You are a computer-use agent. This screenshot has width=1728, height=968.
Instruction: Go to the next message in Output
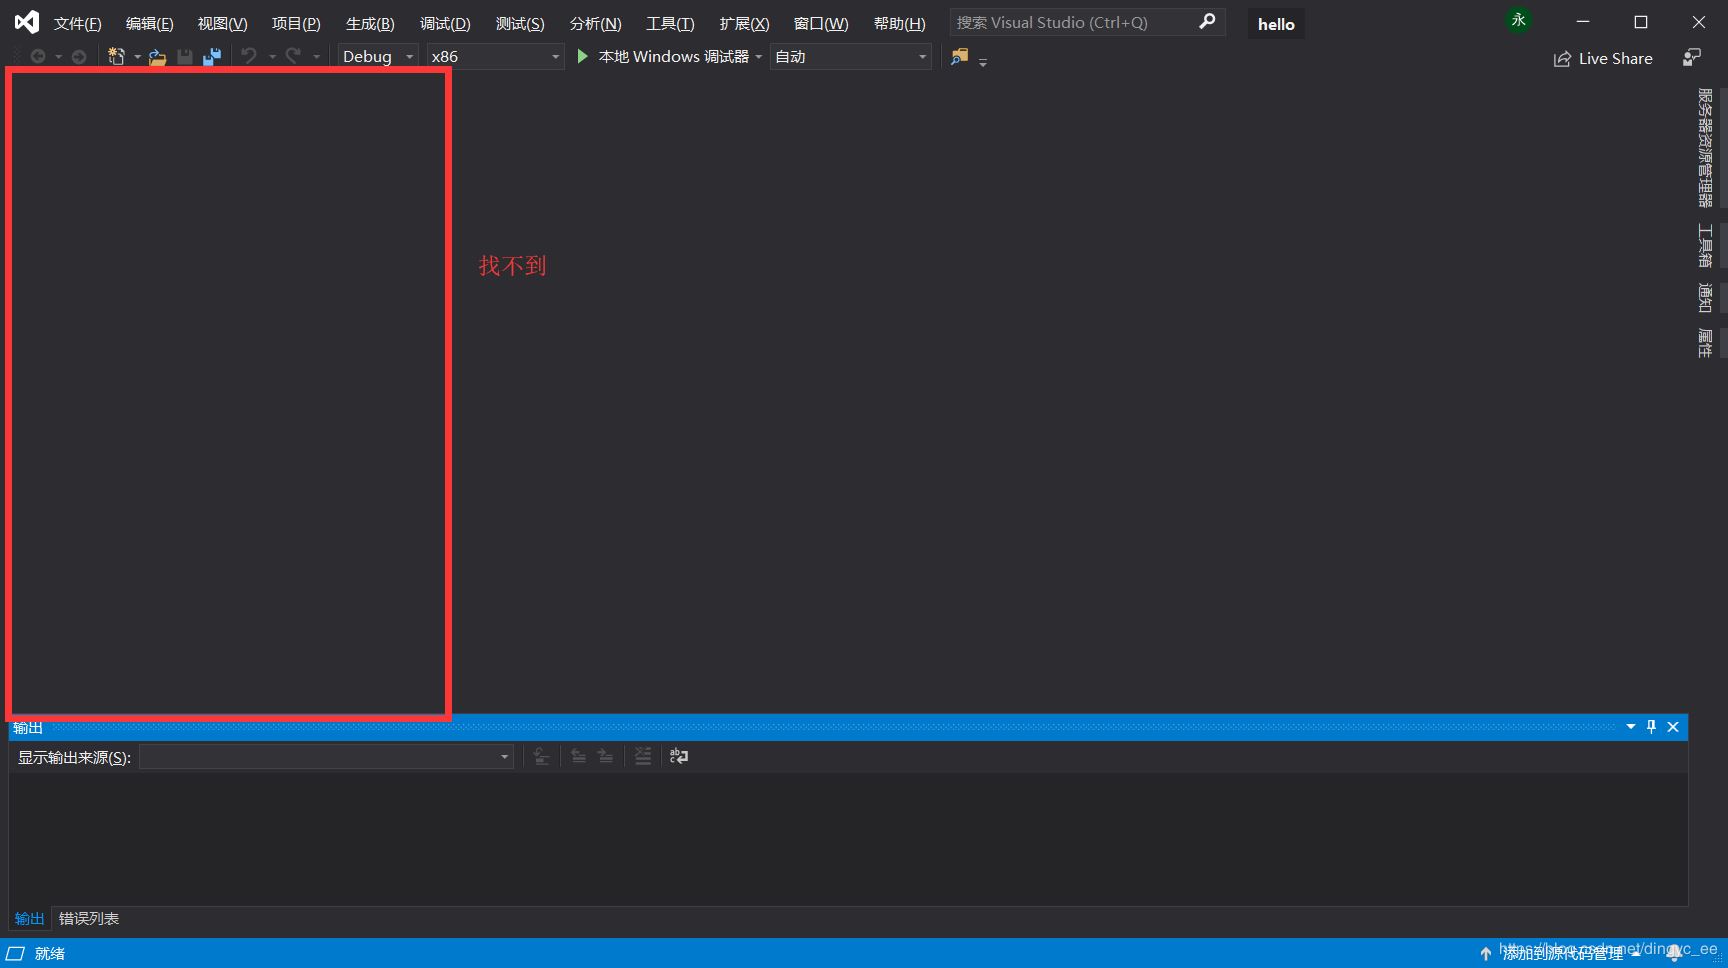coord(606,757)
